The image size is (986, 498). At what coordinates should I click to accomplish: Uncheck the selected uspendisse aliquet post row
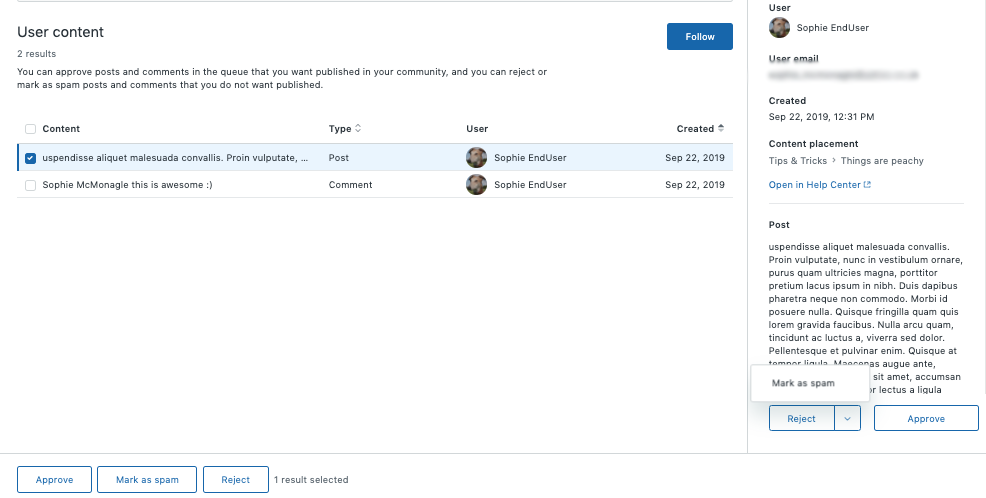[30, 158]
